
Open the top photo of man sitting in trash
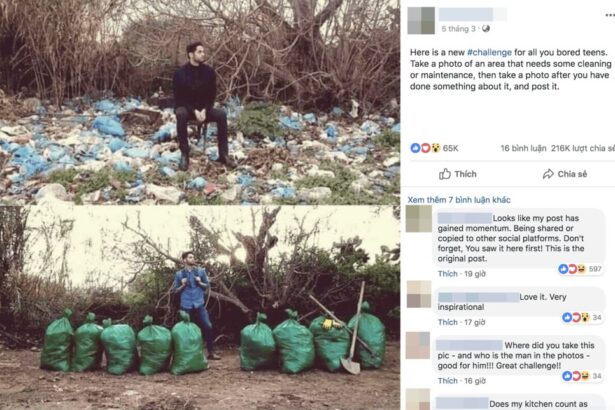point(200,102)
